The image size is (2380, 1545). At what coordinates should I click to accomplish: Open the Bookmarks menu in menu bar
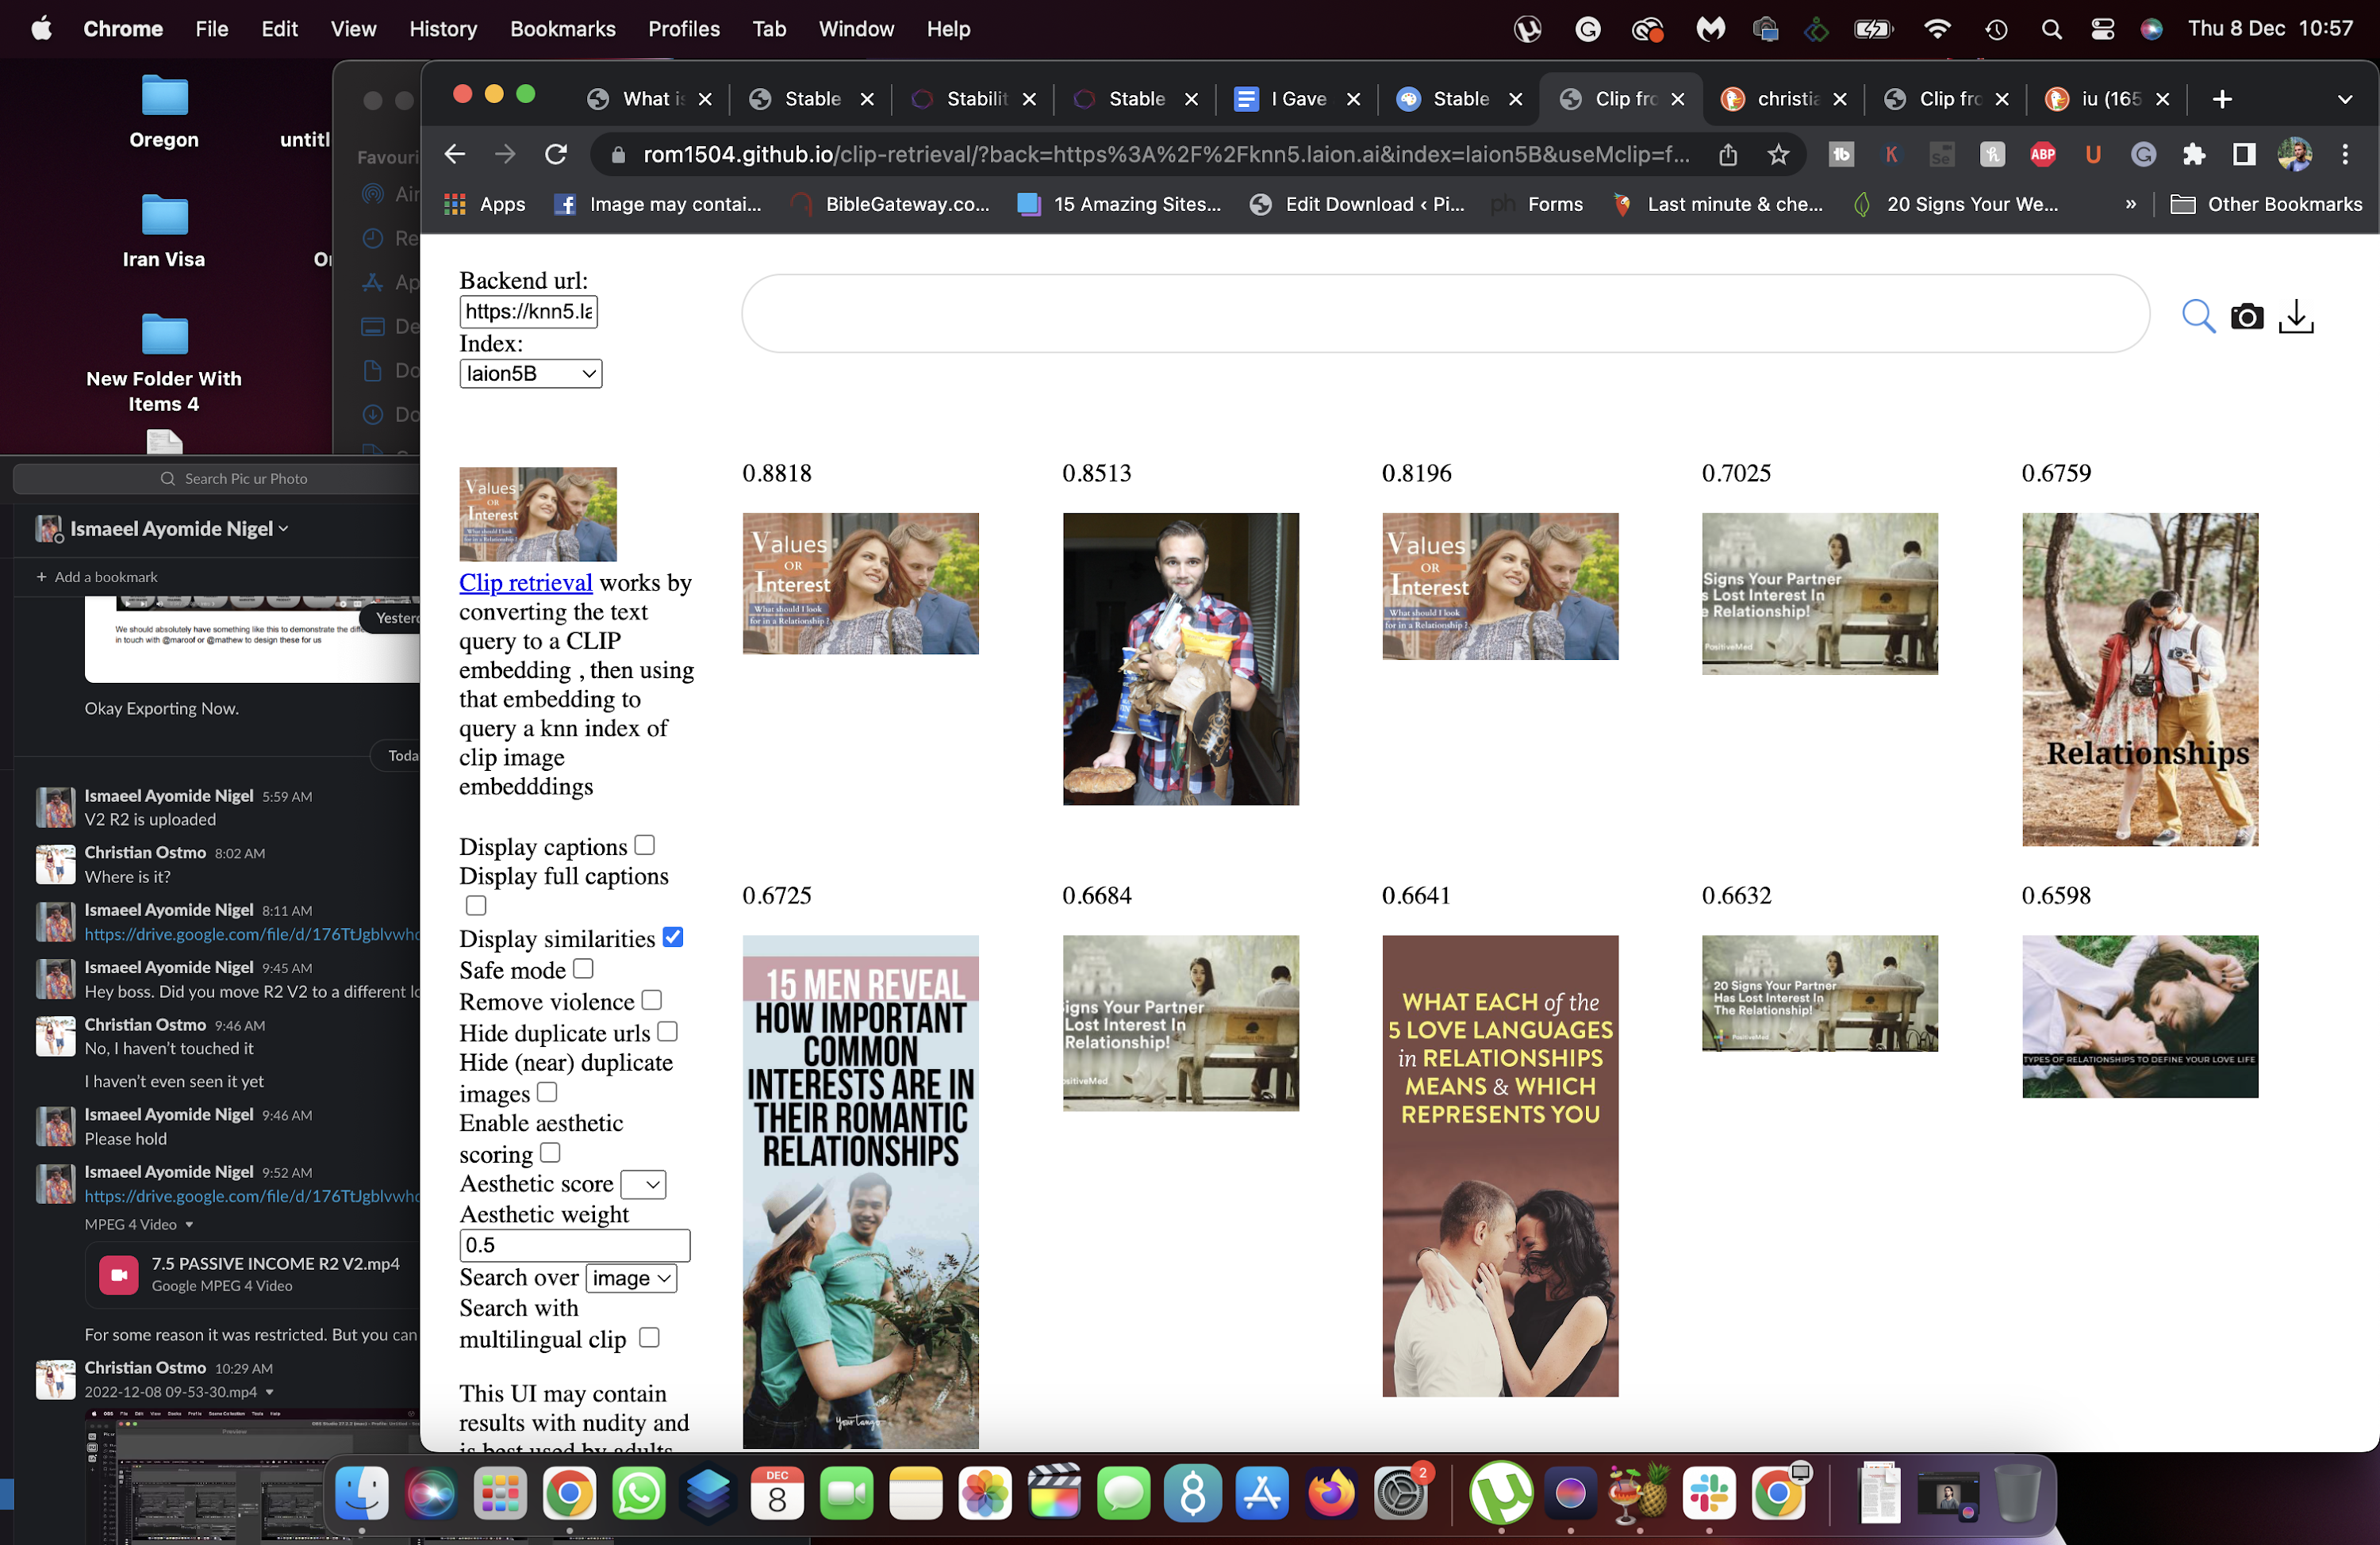pyautogui.click(x=562, y=29)
